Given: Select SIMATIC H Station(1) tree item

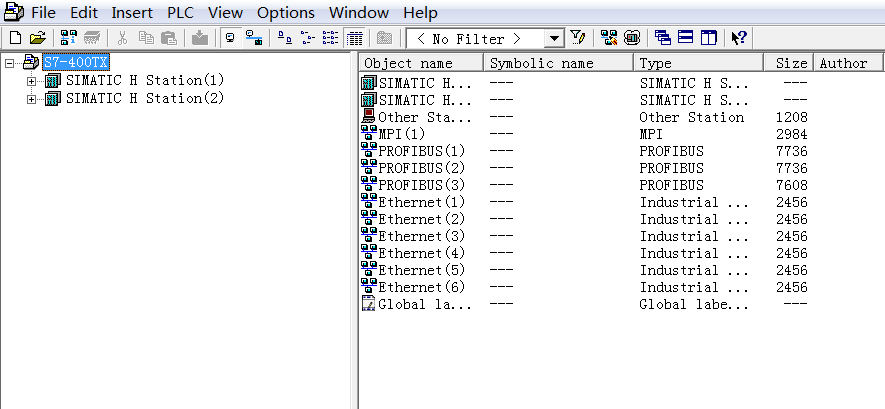Looking at the screenshot, I should (x=144, y=80).
